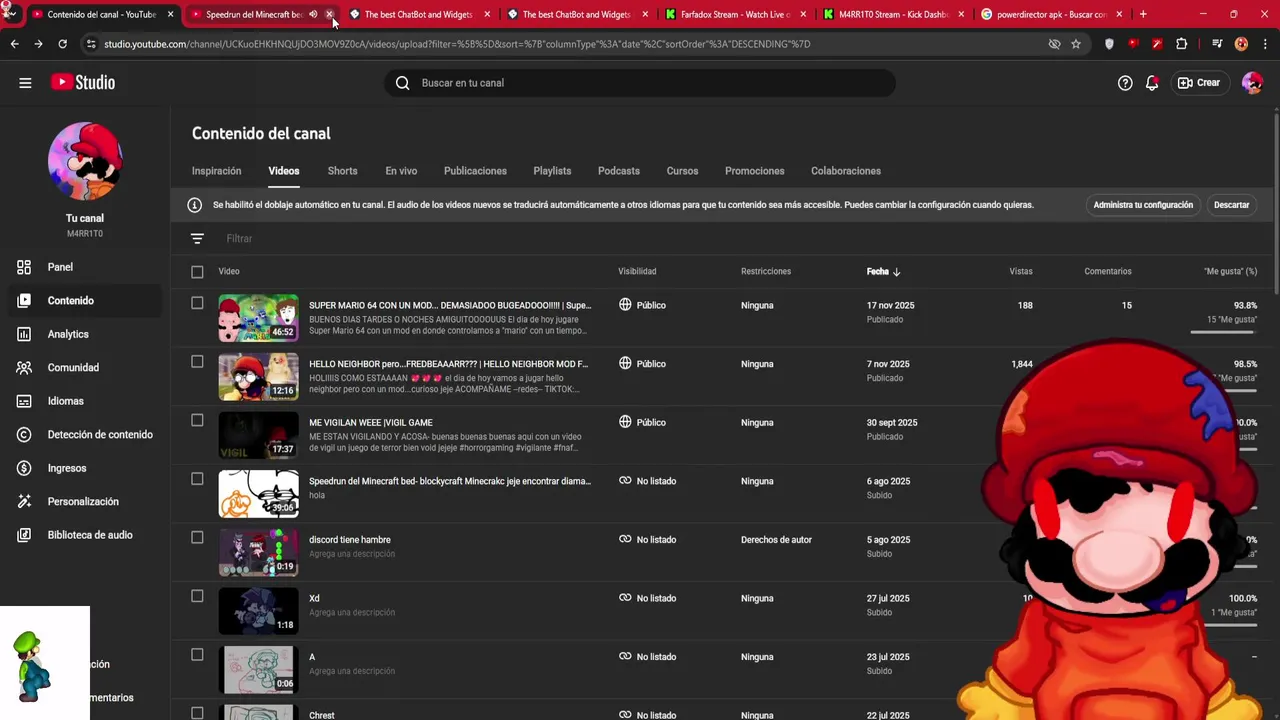The width and height of the screenshot is (1280, 720).
Task: Switch to the Inspiración tab
Action: [216, 171]
